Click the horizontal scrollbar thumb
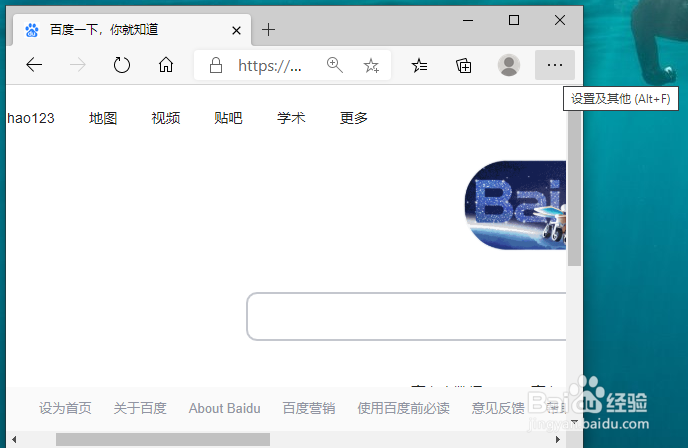Image resolution: width=688 pixels, height=448 pixels. click(163, 439)
